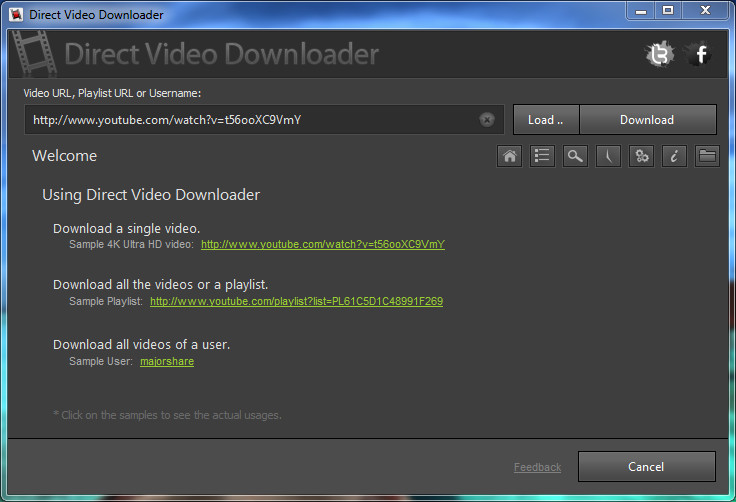Minimize the Direct Video Downloader window

pos(641,11)
